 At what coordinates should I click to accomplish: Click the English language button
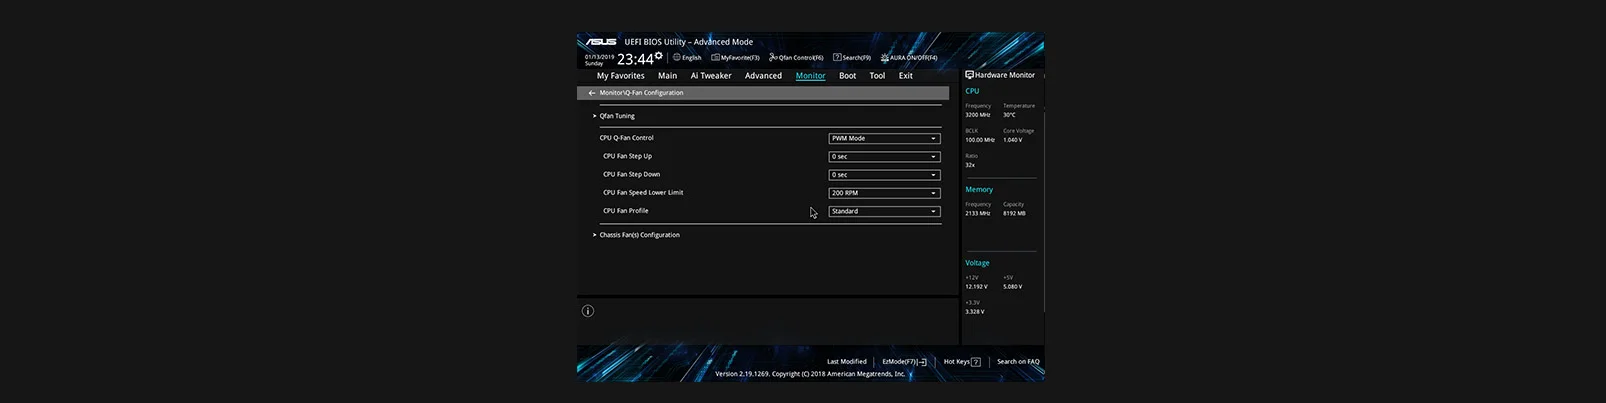[692, 58]
